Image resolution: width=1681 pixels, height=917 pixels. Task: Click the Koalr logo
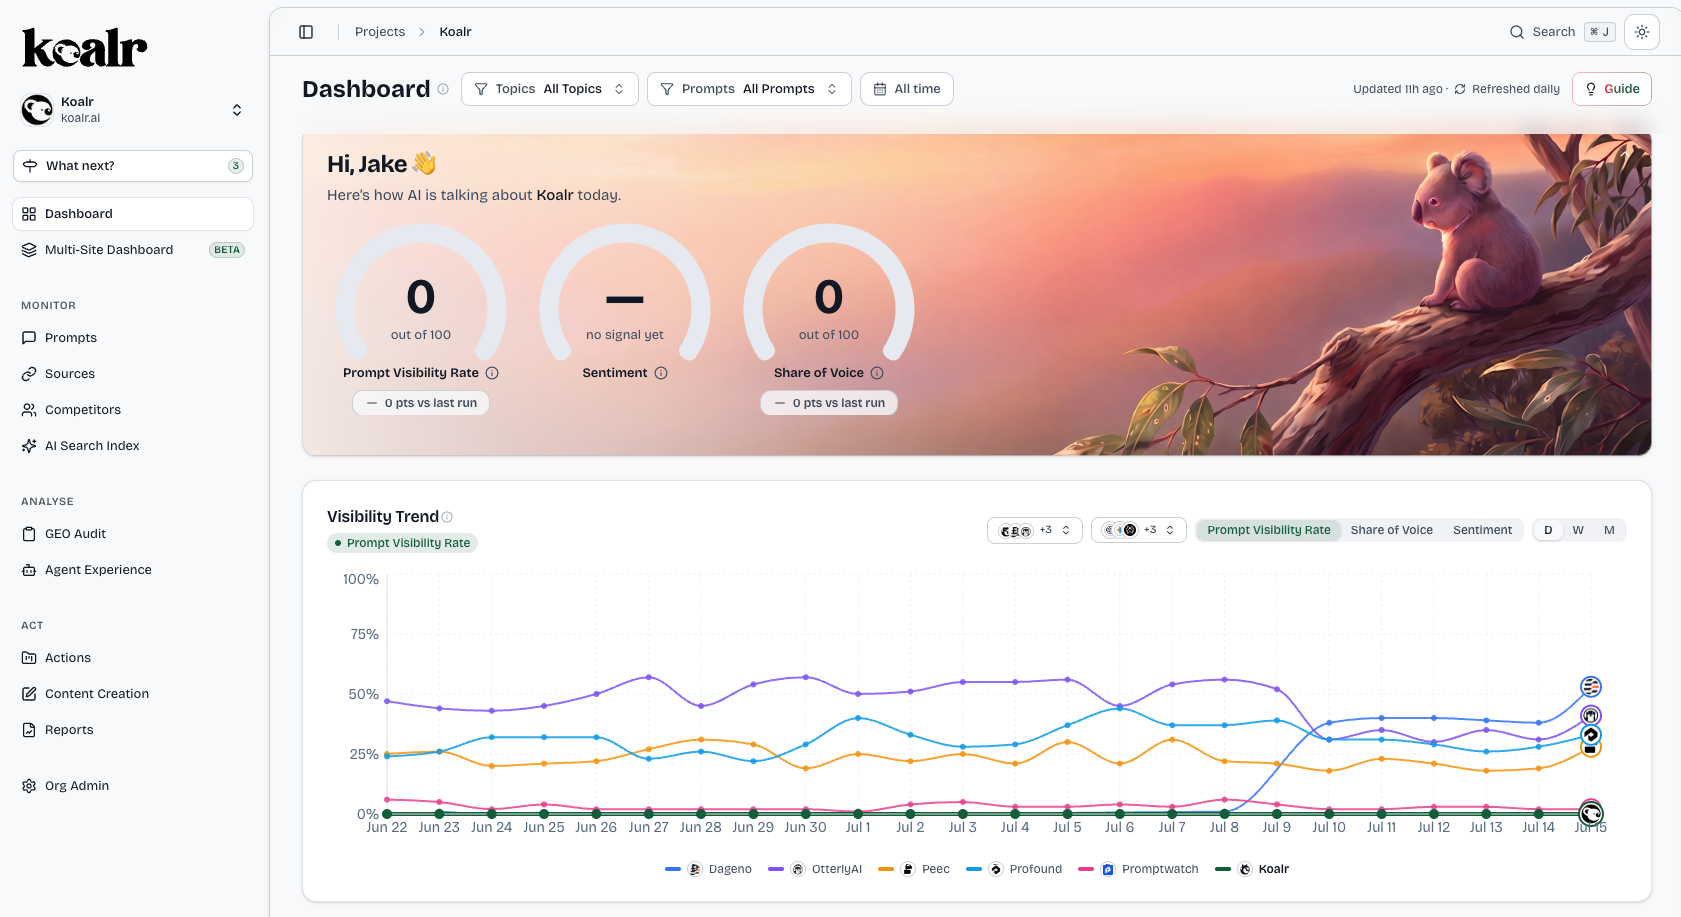[85, 48]
